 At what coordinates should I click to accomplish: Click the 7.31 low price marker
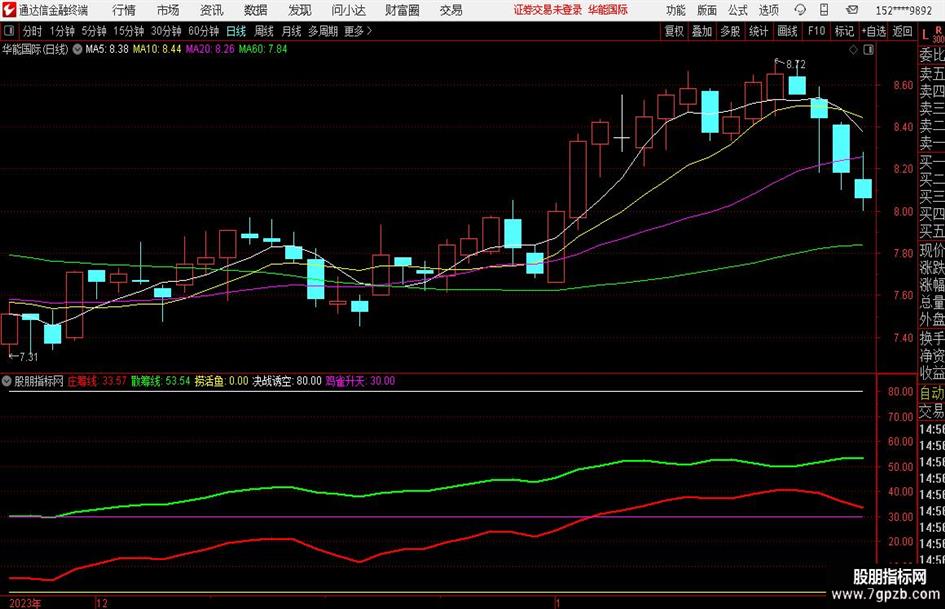click(x=28, y=357)
